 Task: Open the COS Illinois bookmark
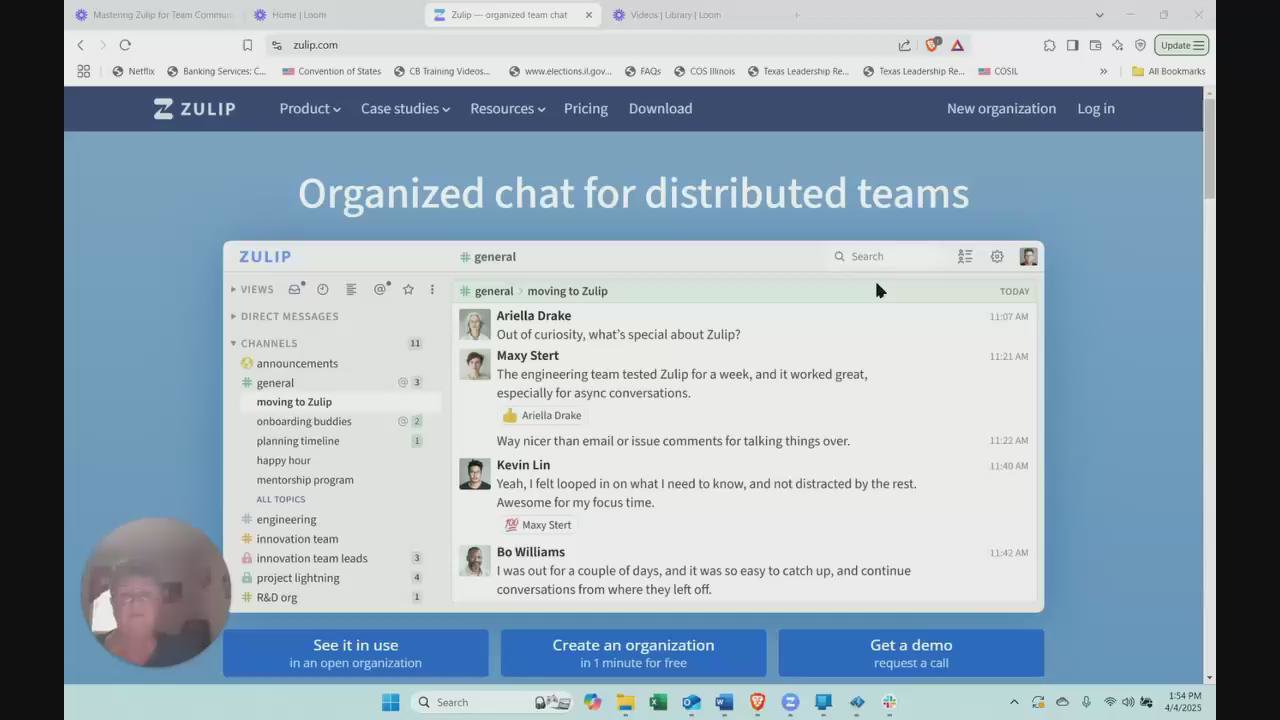click(705, 71)
